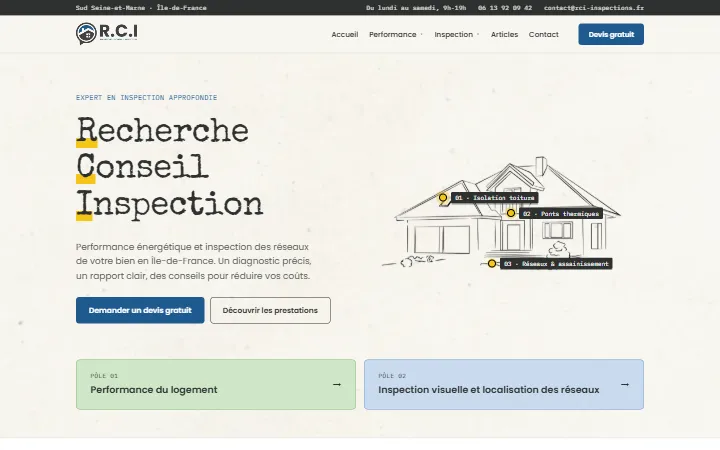Click the Recherche heading word

pyautogui.click(x=163, y=131)
